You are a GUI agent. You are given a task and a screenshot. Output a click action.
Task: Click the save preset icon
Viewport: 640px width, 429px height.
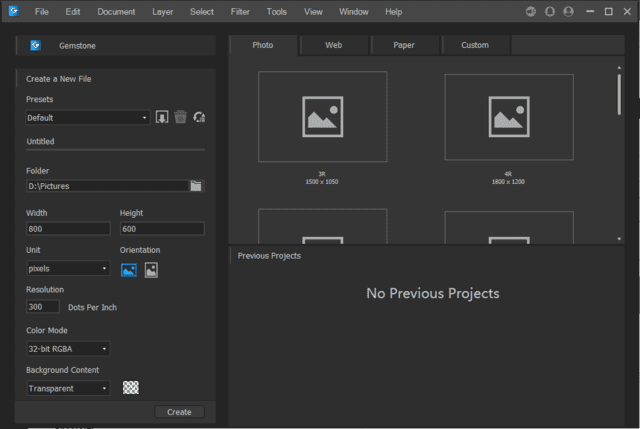pyautogui.click(x=162, y=117)
